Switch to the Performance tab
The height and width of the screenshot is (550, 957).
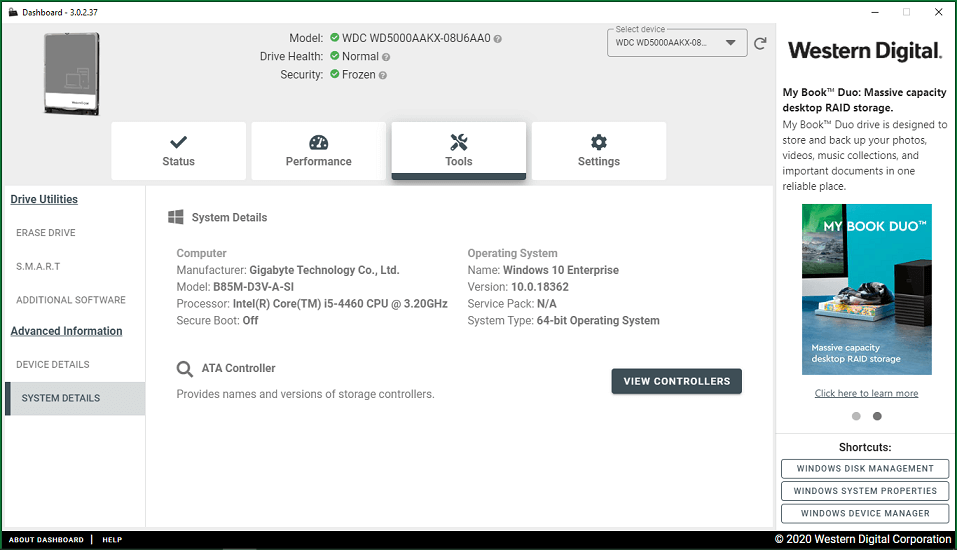319,151
